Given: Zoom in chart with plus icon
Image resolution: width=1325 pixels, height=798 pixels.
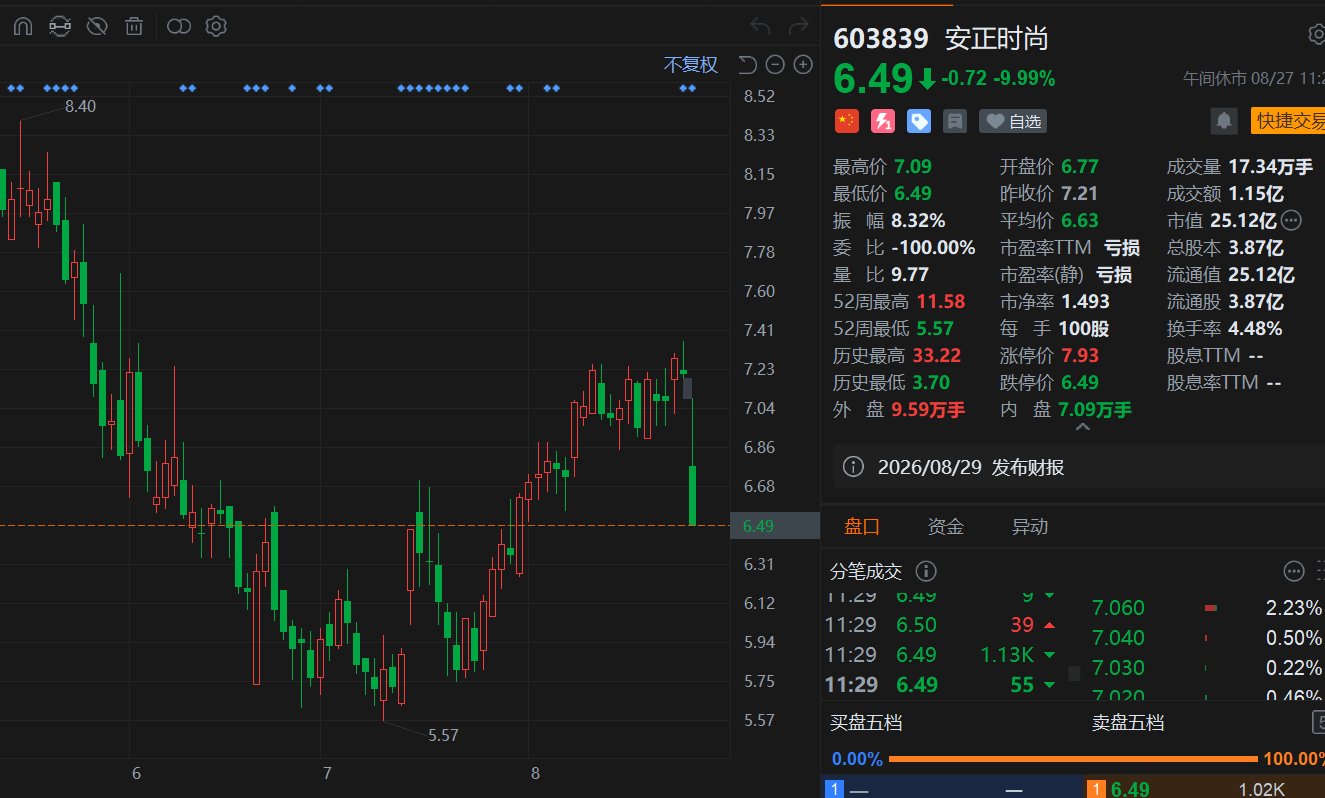Looking at the screenshot, I should point(803,65).
